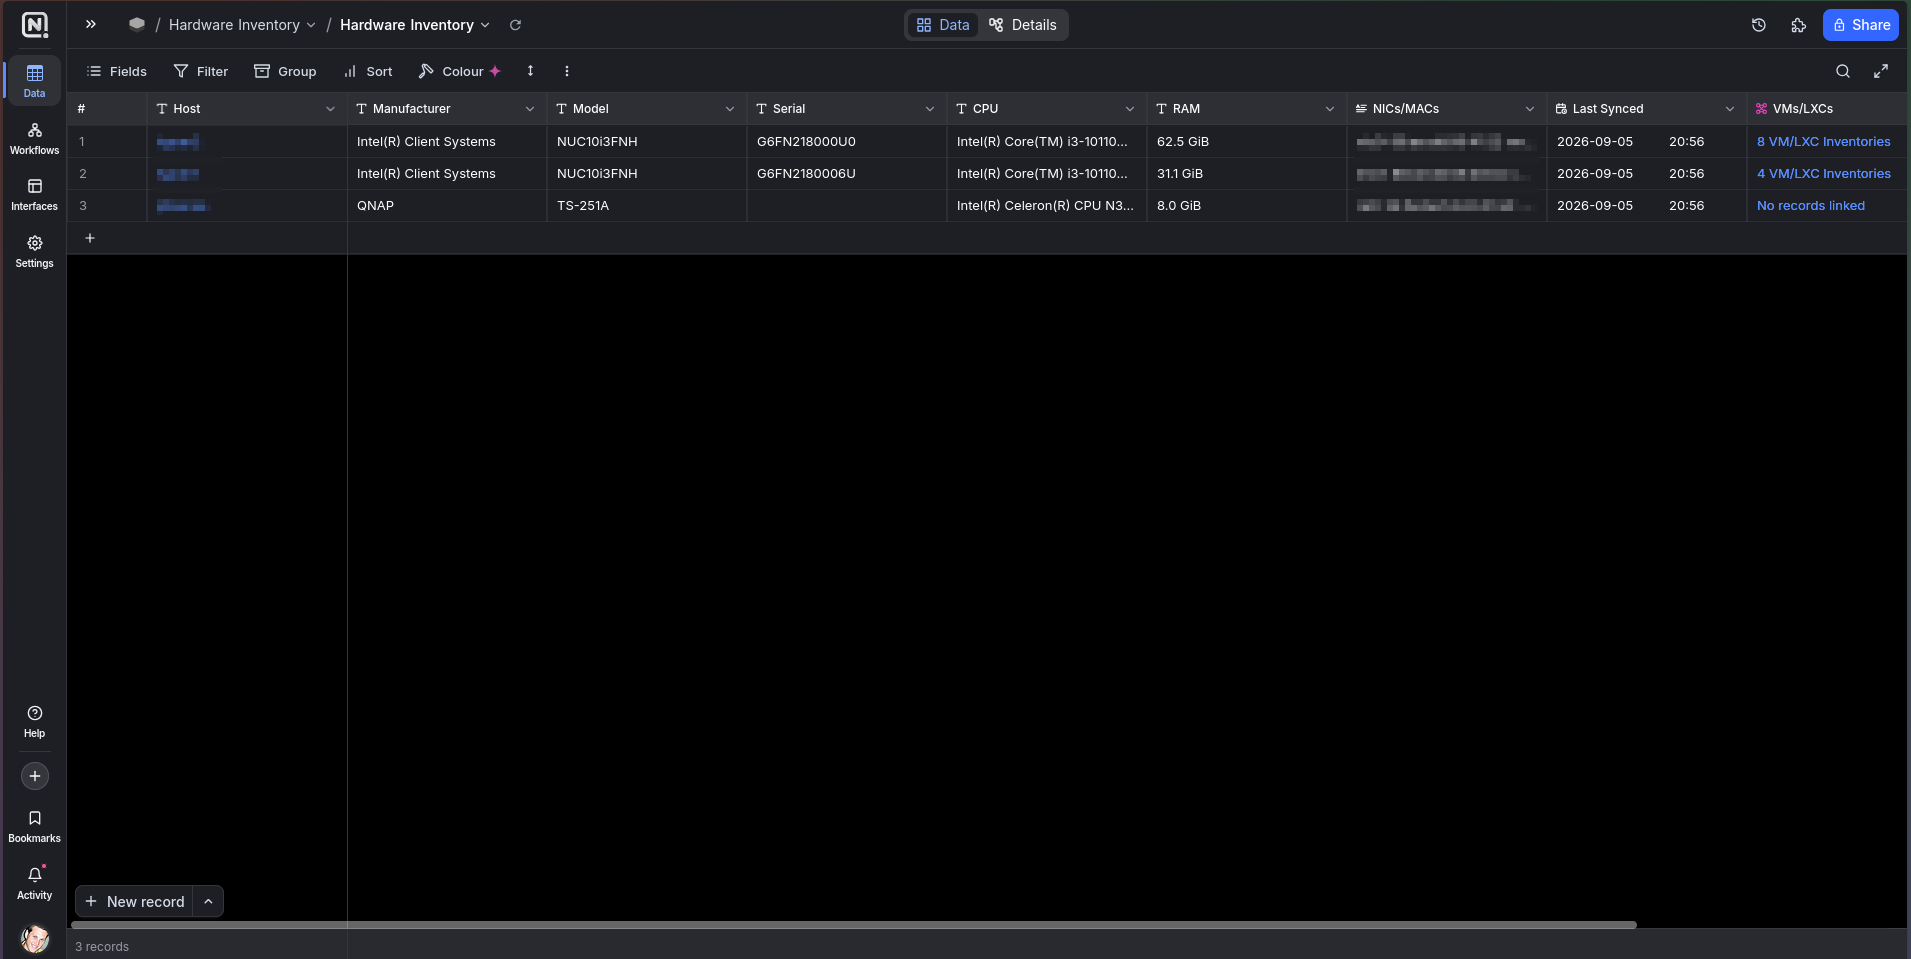This screenshot has width=1911, height=959.
Task: Toggle fullscreen with the expand arrows icon
Action: [x=1881, y=71]
